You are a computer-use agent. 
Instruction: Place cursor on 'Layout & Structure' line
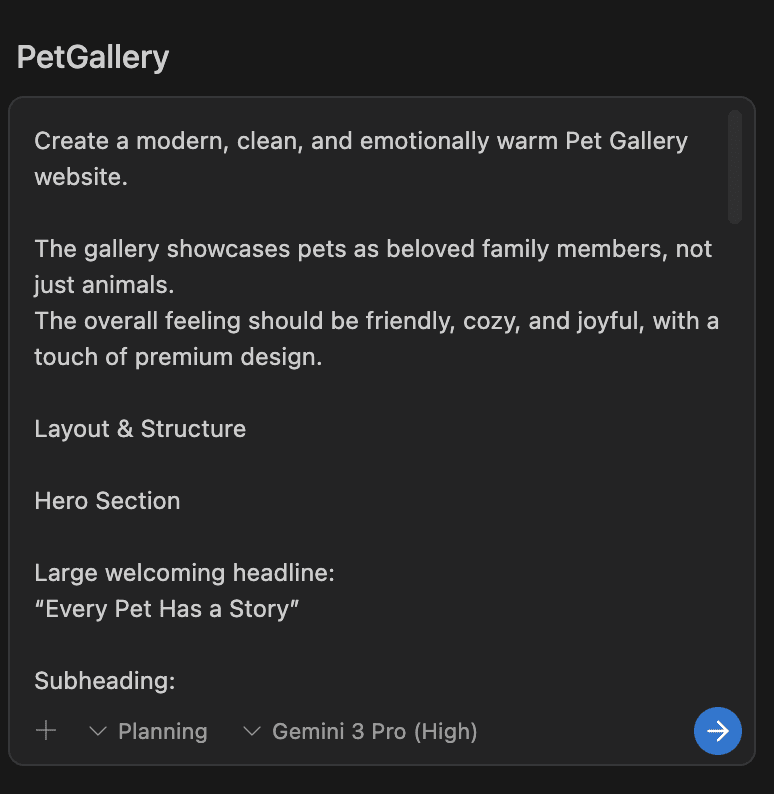click(x=140, y=429)
